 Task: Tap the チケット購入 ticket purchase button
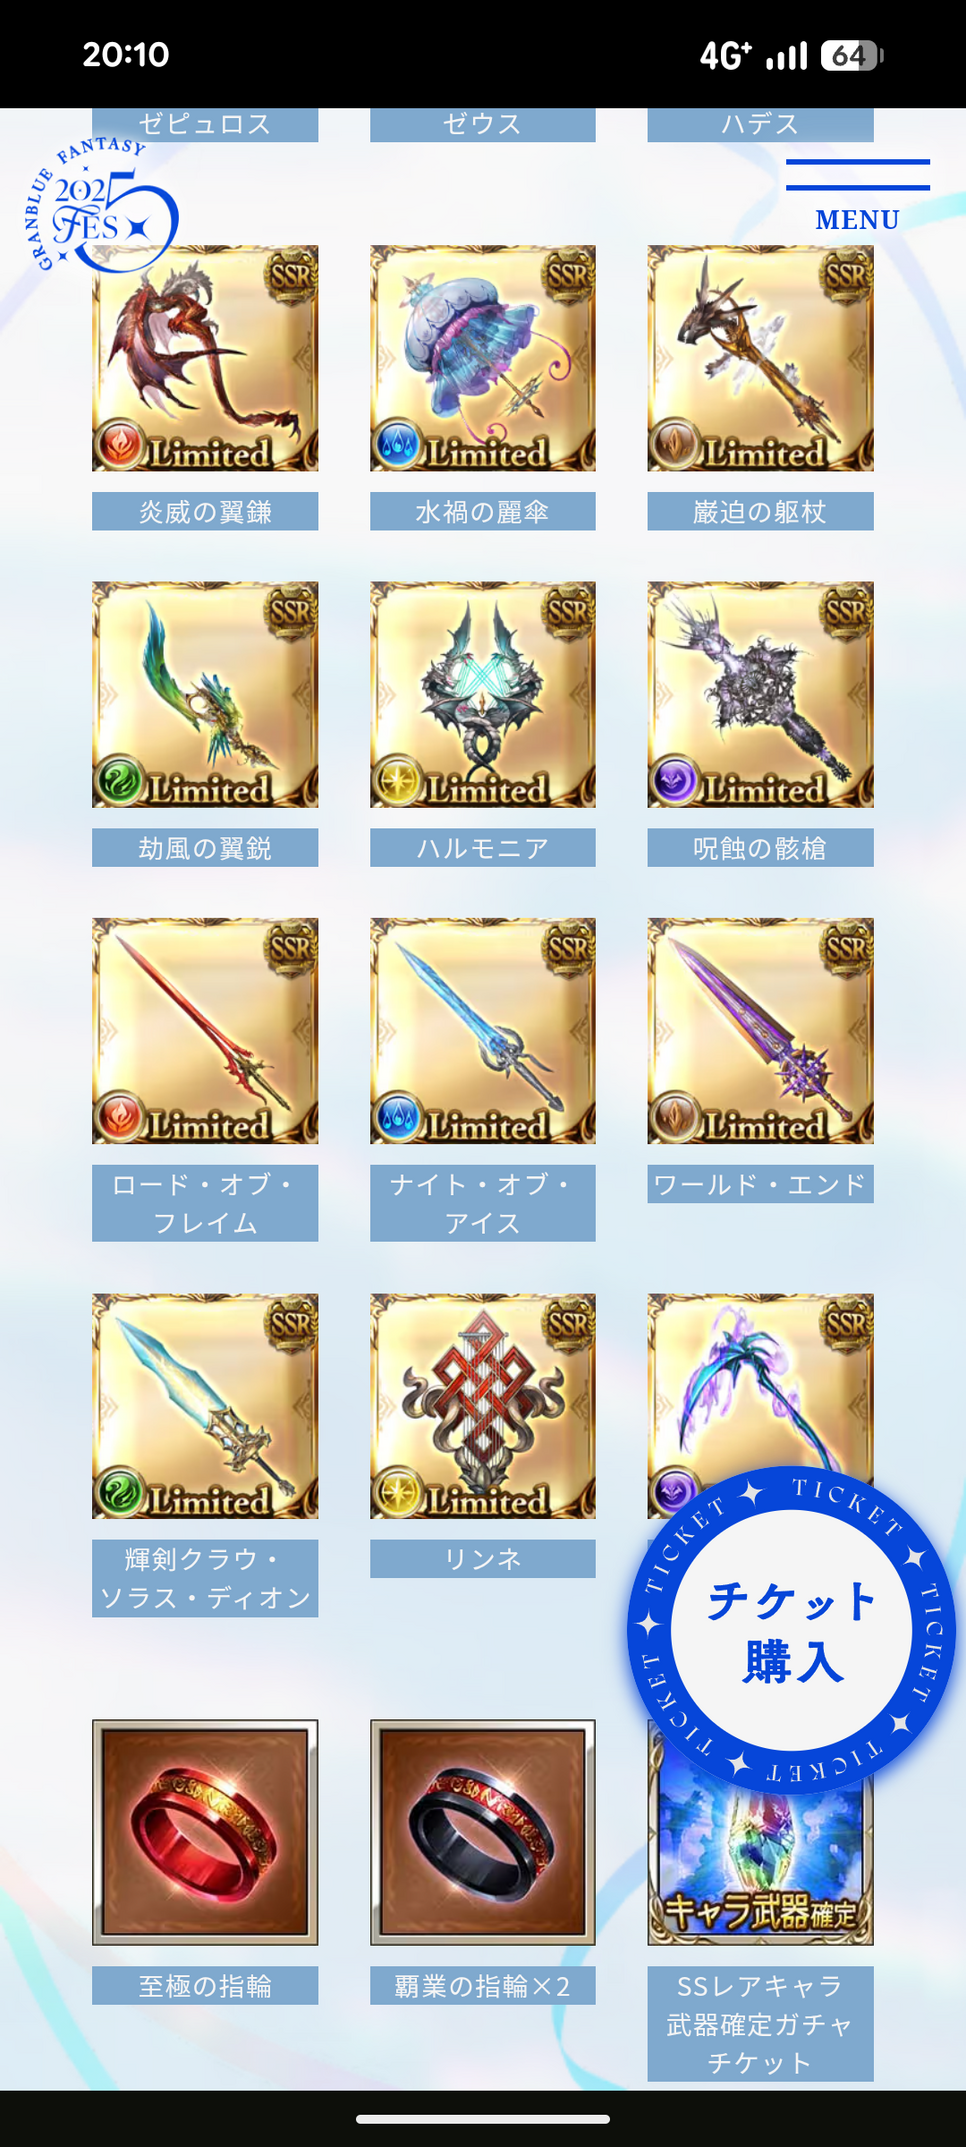point(791,1631)
